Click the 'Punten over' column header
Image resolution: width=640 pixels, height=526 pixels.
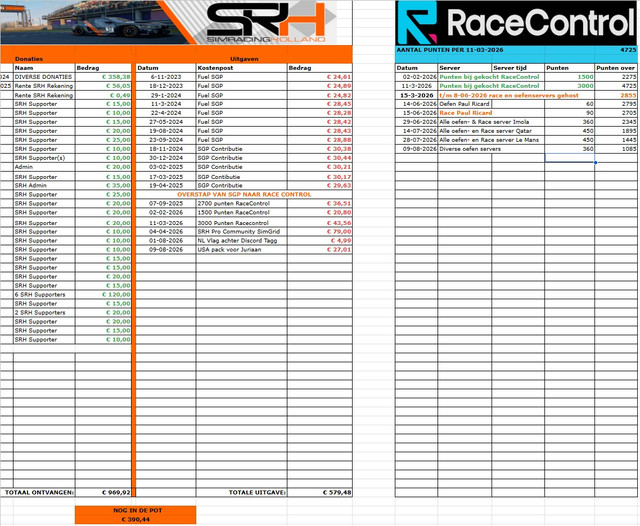click(615, 68)
